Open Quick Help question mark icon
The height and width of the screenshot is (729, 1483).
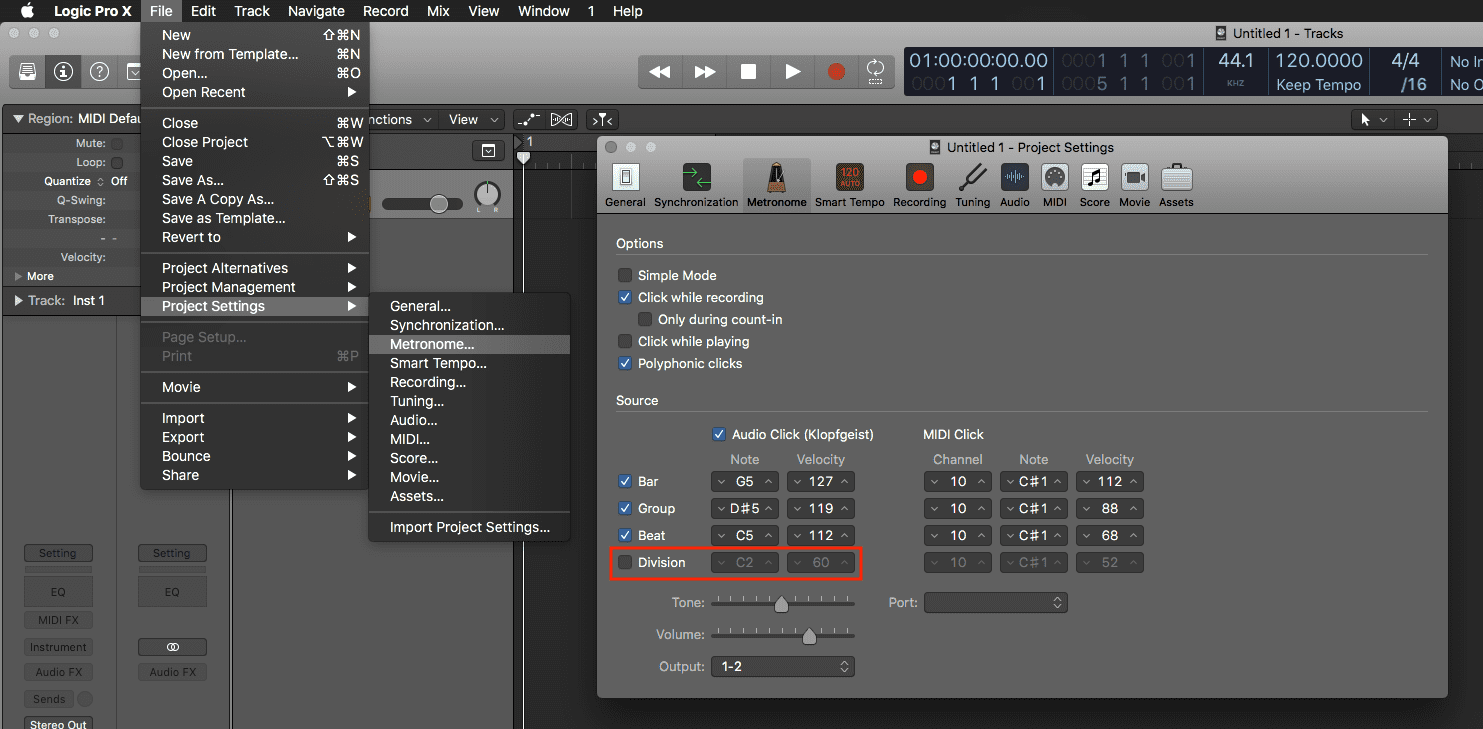click(x=99, y=72)
